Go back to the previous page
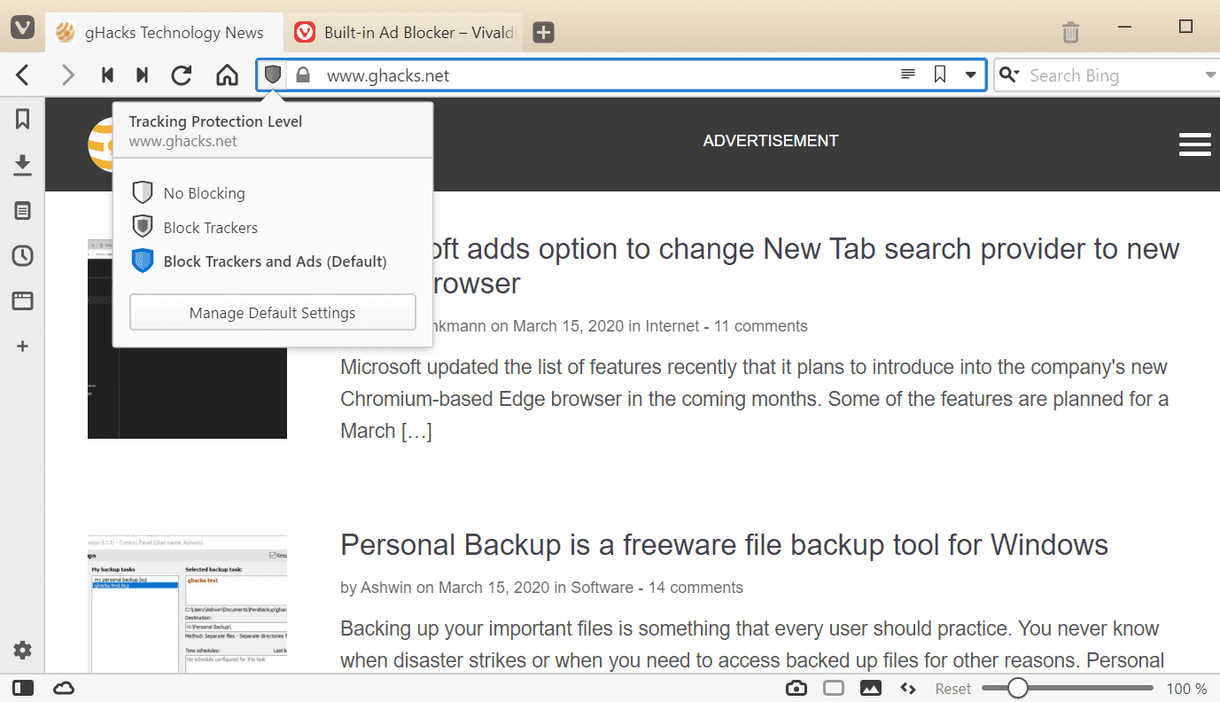The width and height of the screenshot is (1220, 702). (23, 75)
